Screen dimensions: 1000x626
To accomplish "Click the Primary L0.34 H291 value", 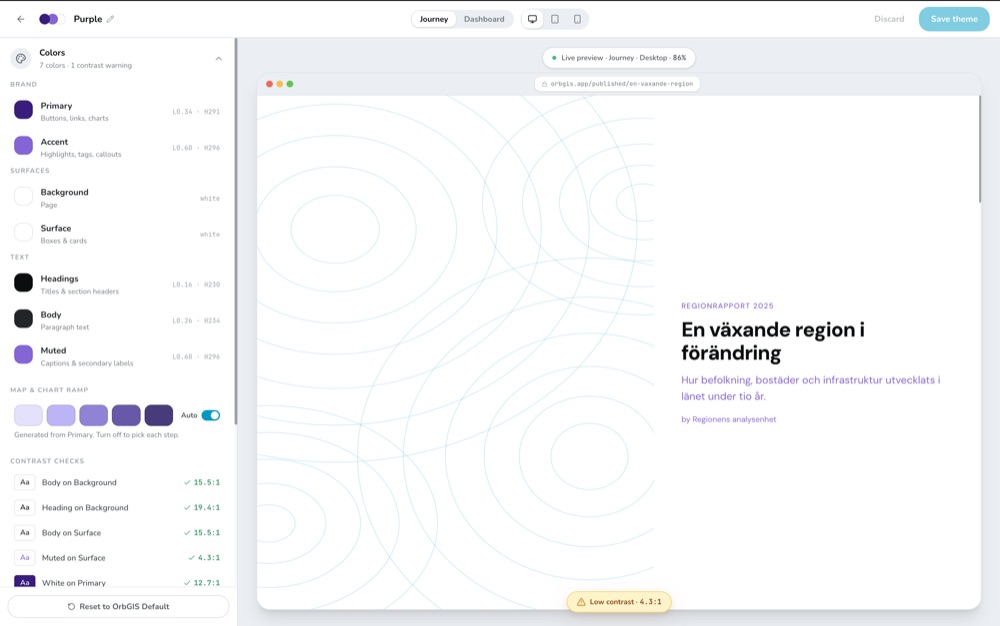I will click(196, 112).
